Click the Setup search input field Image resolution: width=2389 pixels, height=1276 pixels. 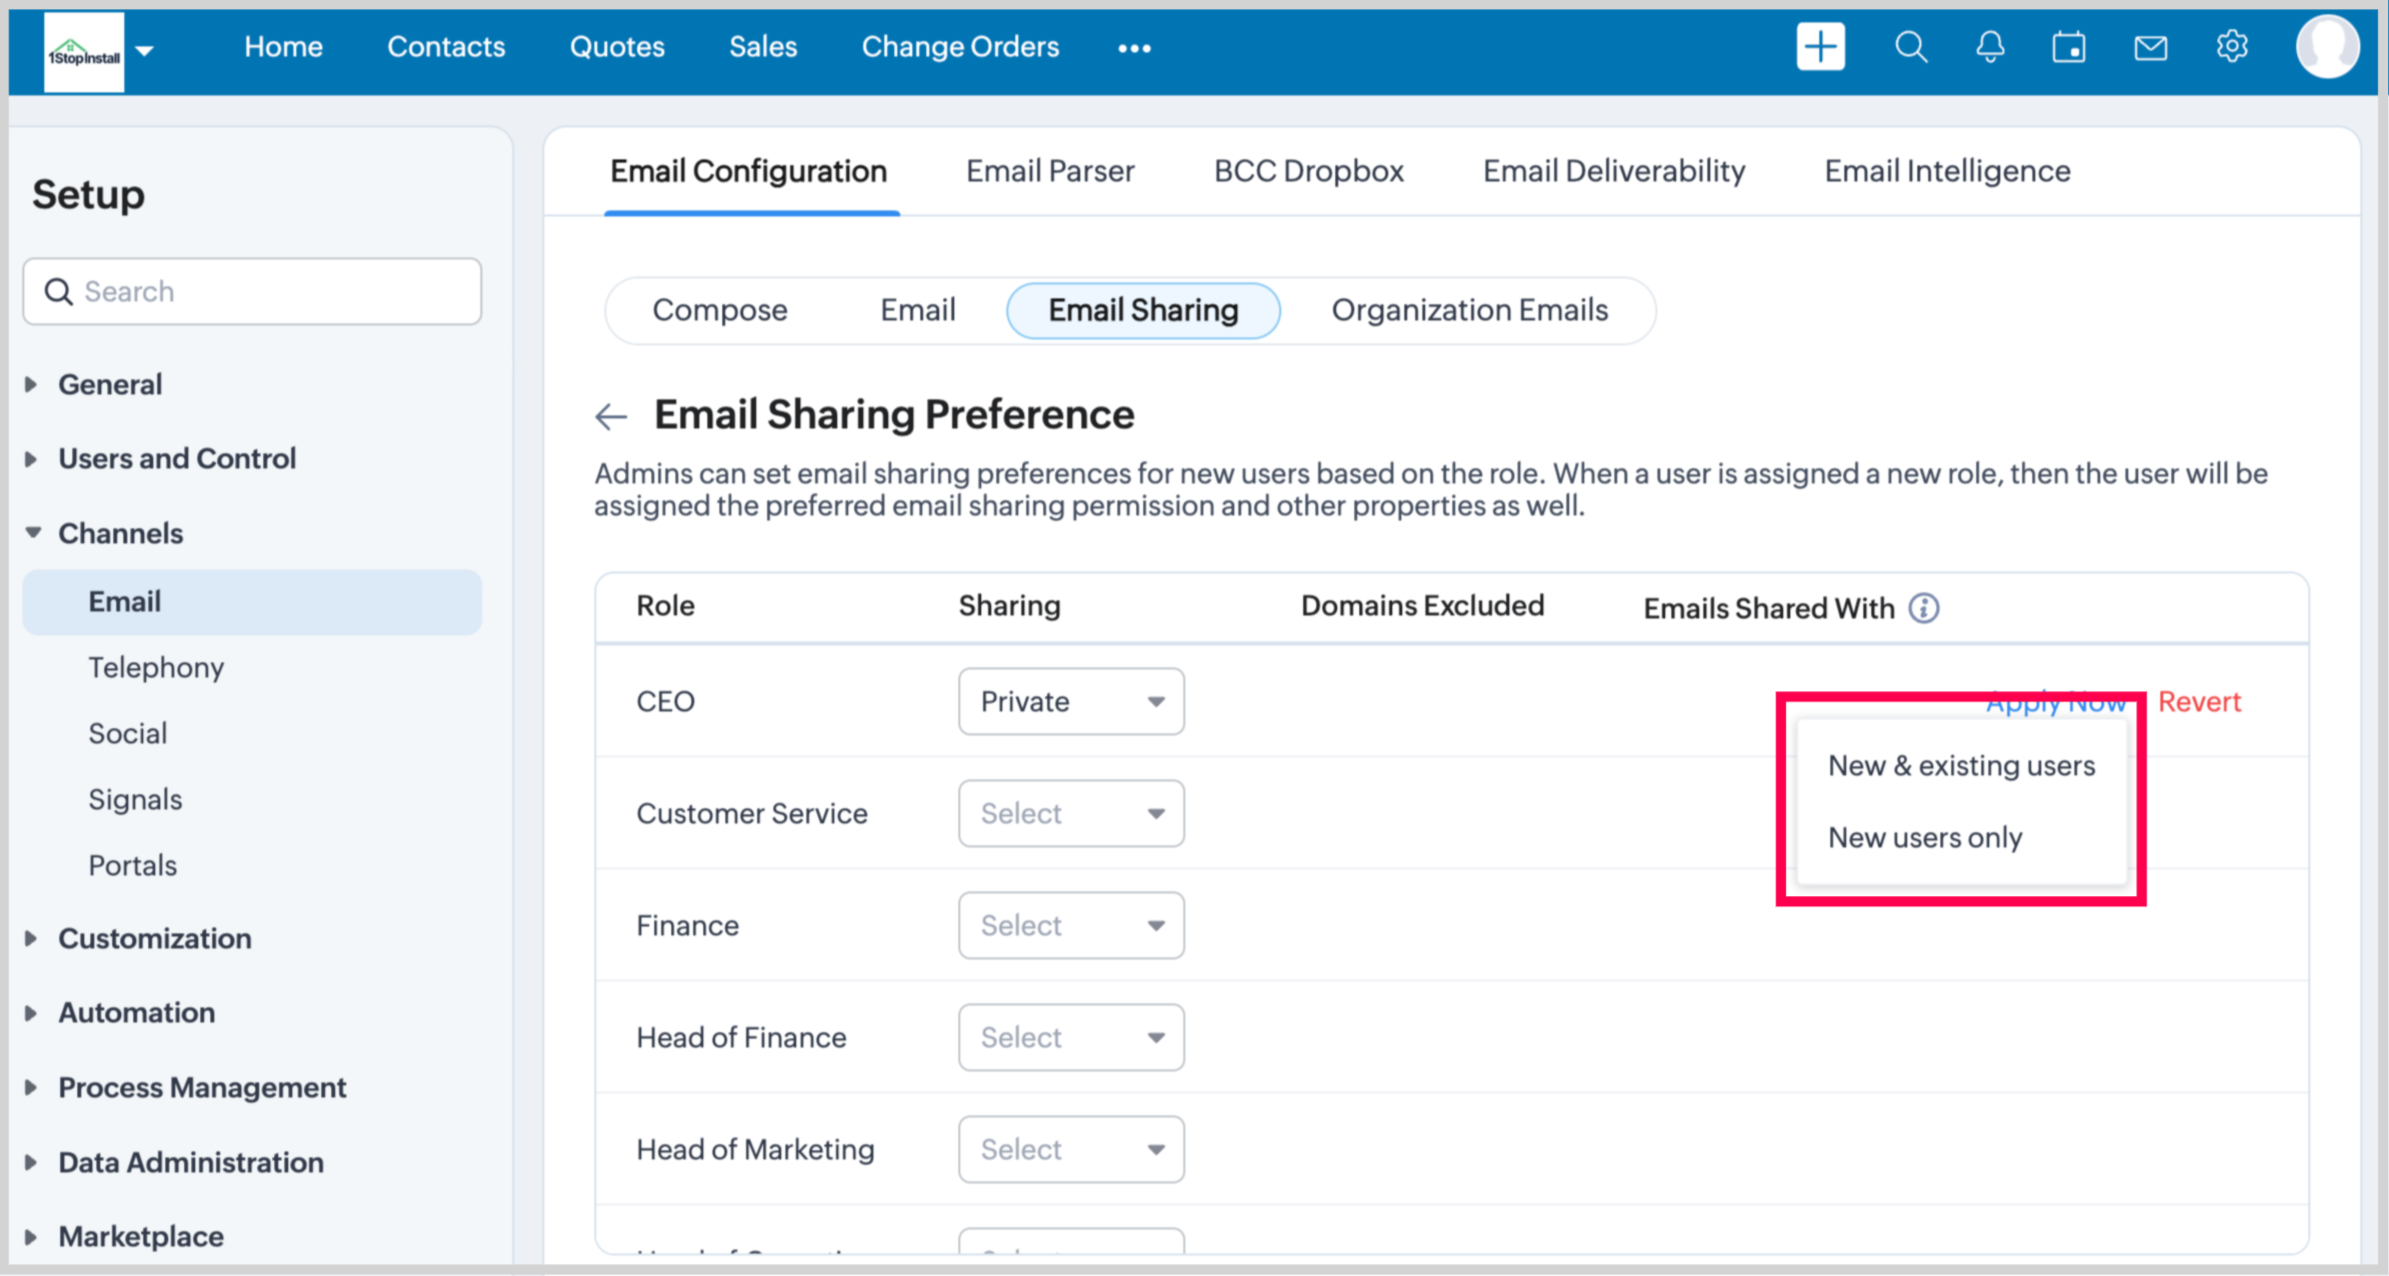[x=253, y=291]
